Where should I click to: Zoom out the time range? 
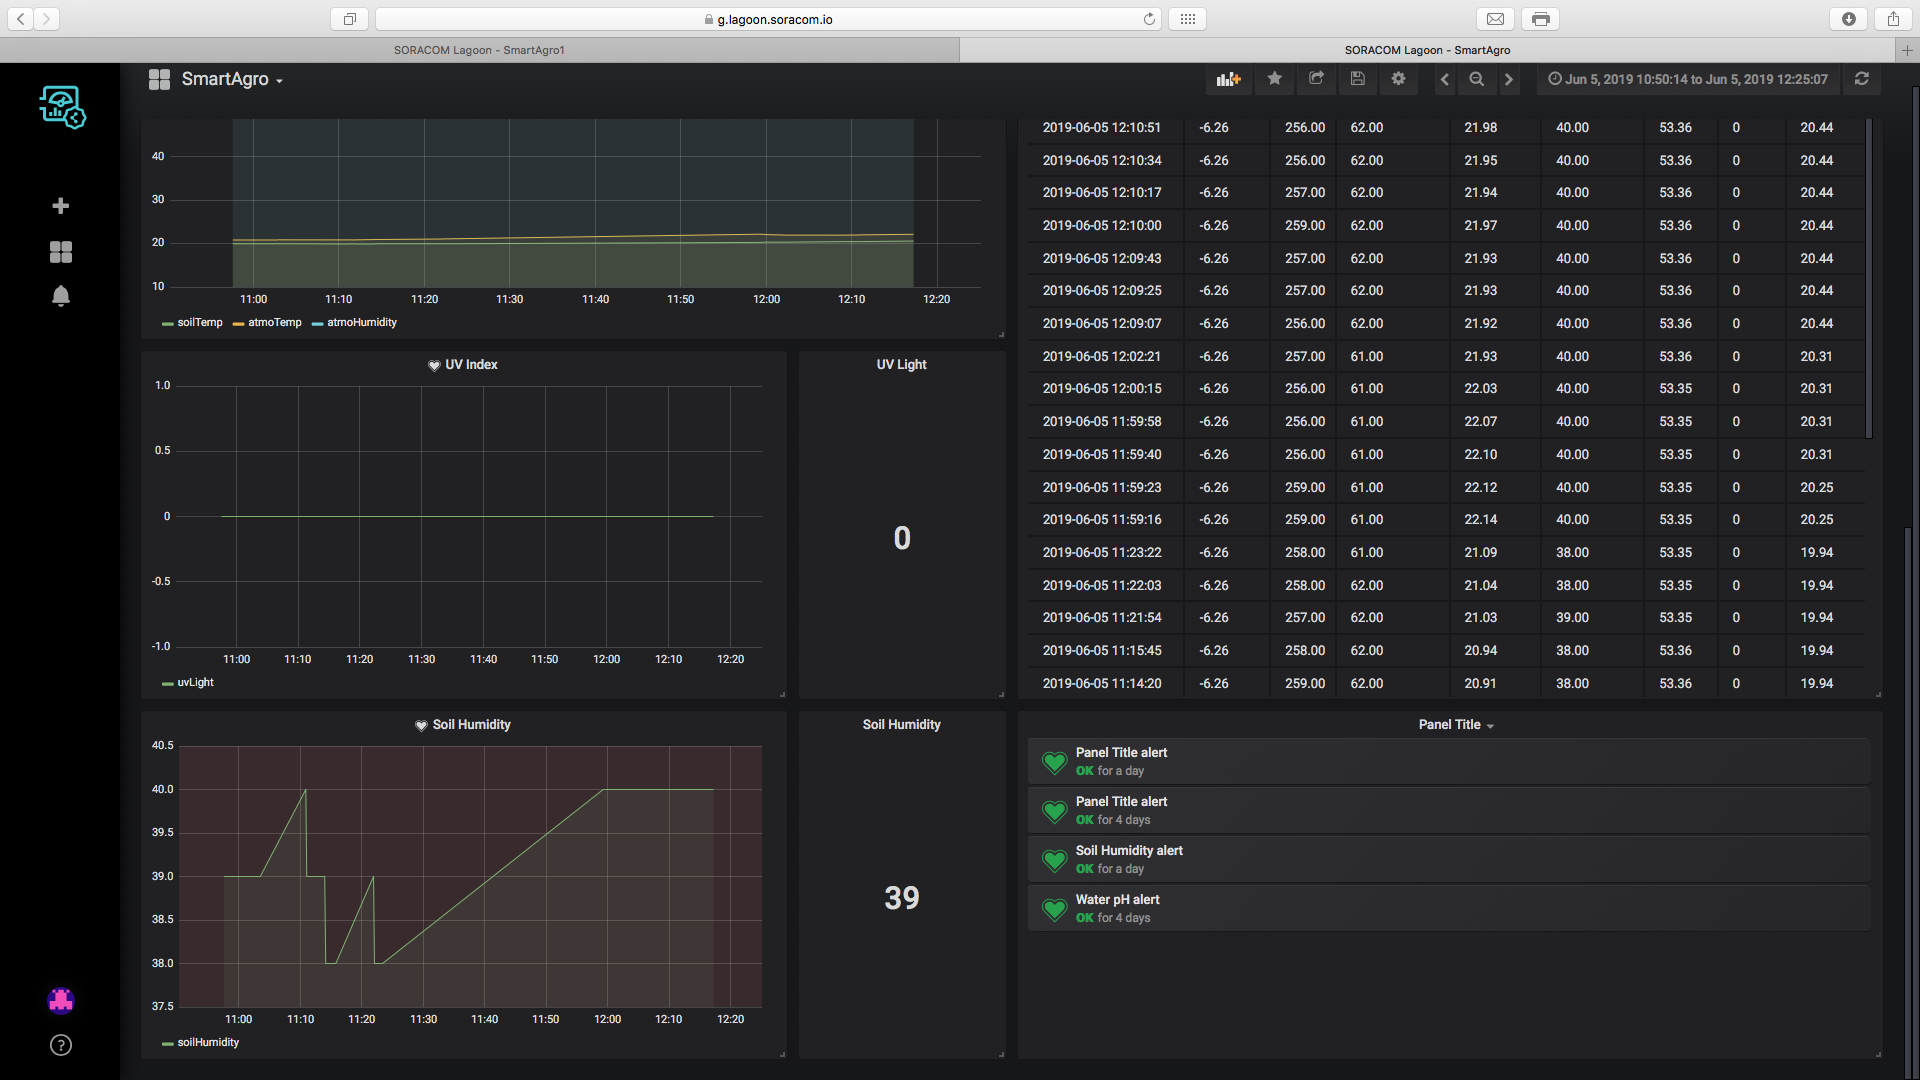(1476, 79)
